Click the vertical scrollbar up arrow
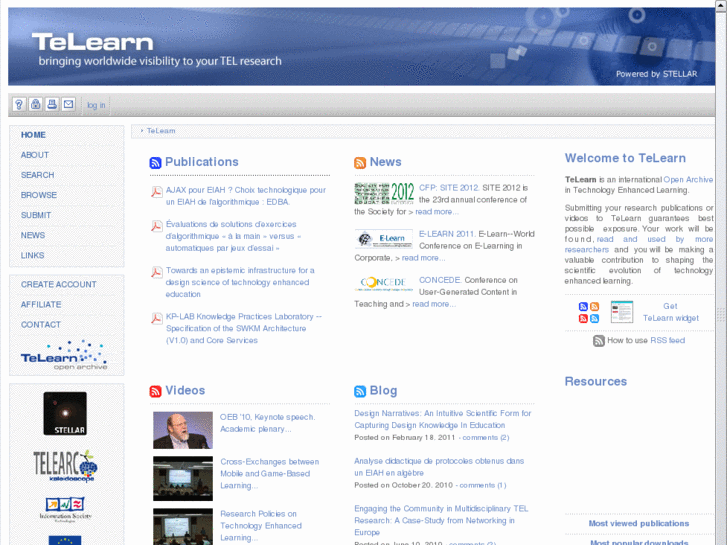The image size is (727, 545). 721,5
